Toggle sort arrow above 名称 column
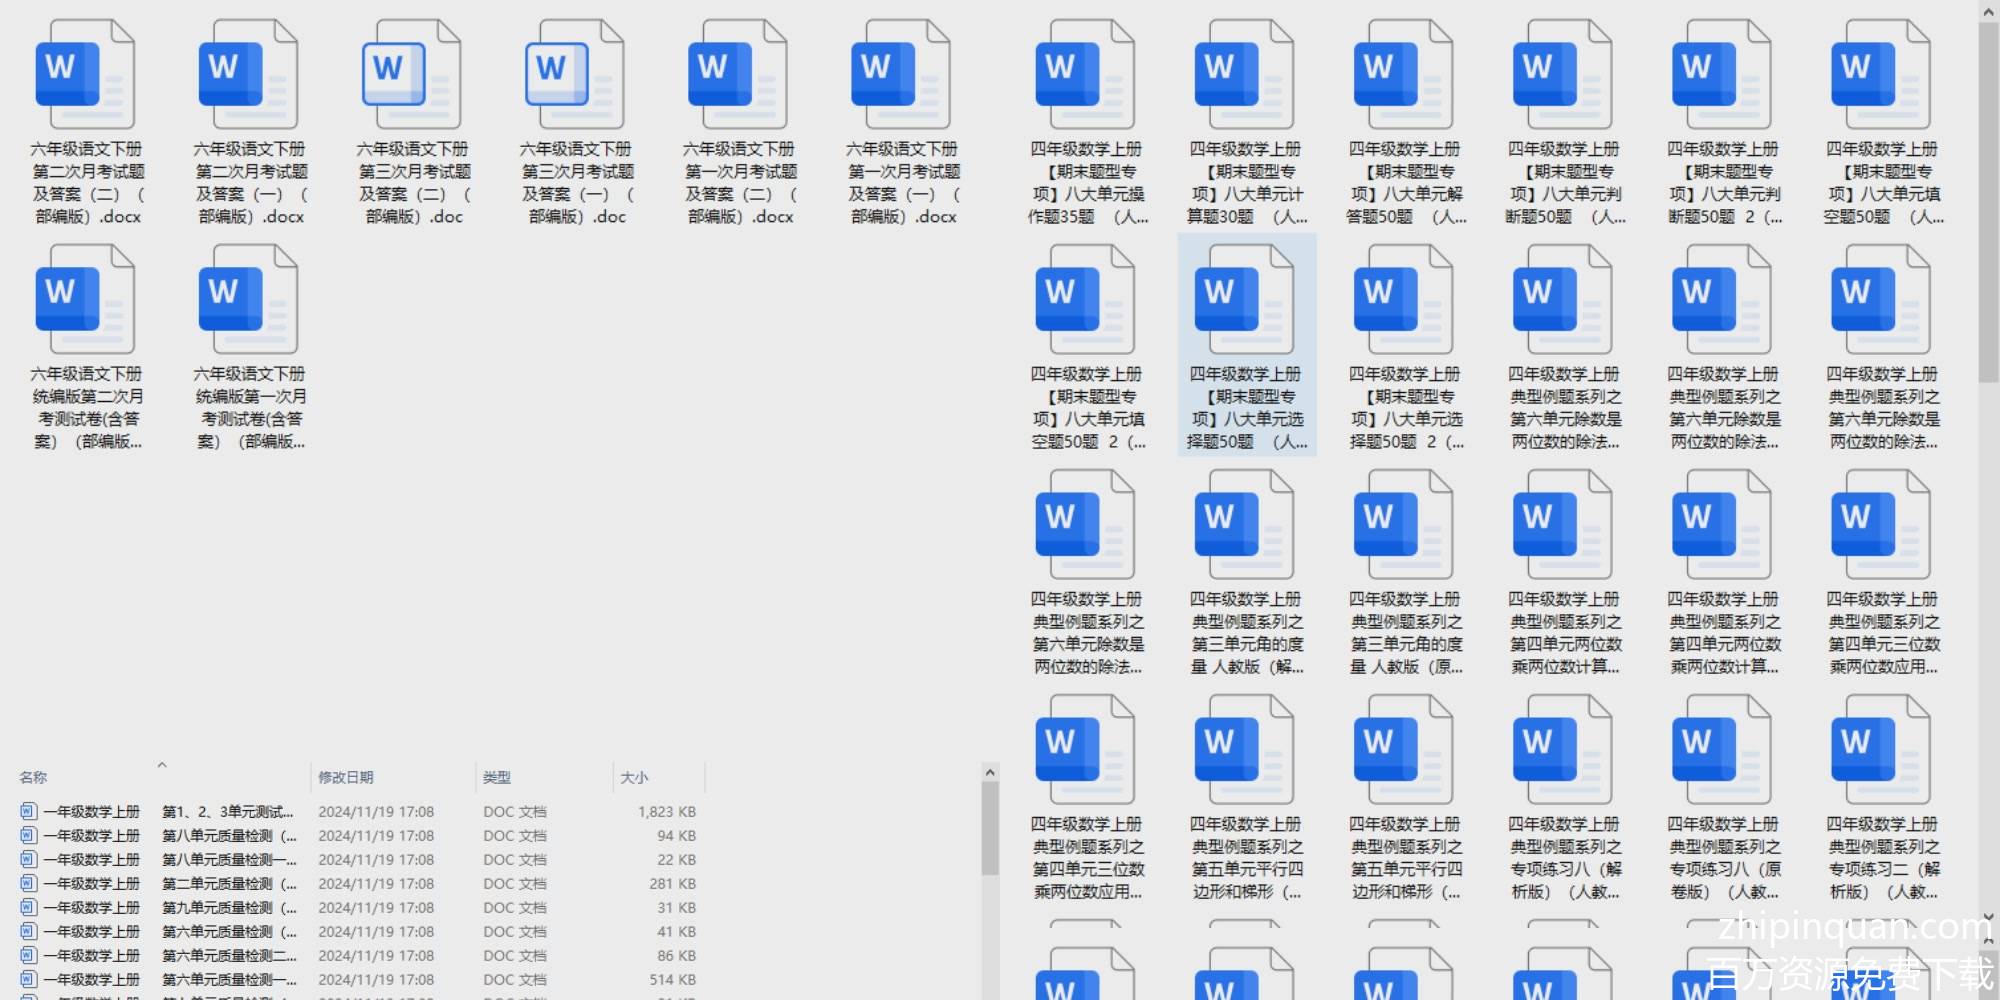Viewport: 2000px width, 1000px height. 162,765
